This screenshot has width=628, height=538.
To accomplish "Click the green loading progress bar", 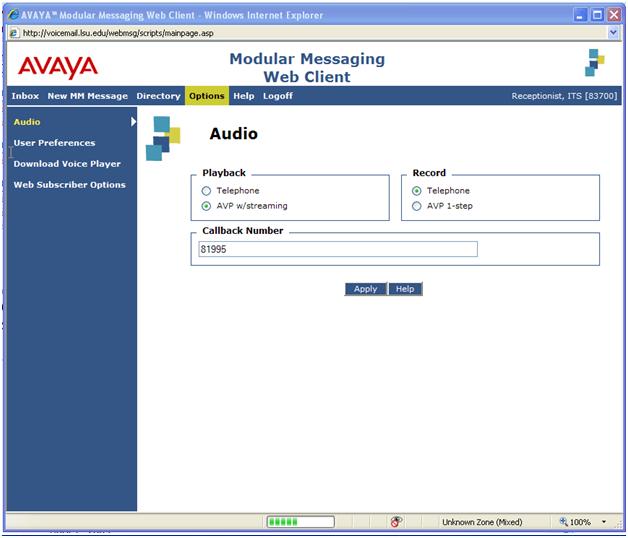I will (300, 522).
